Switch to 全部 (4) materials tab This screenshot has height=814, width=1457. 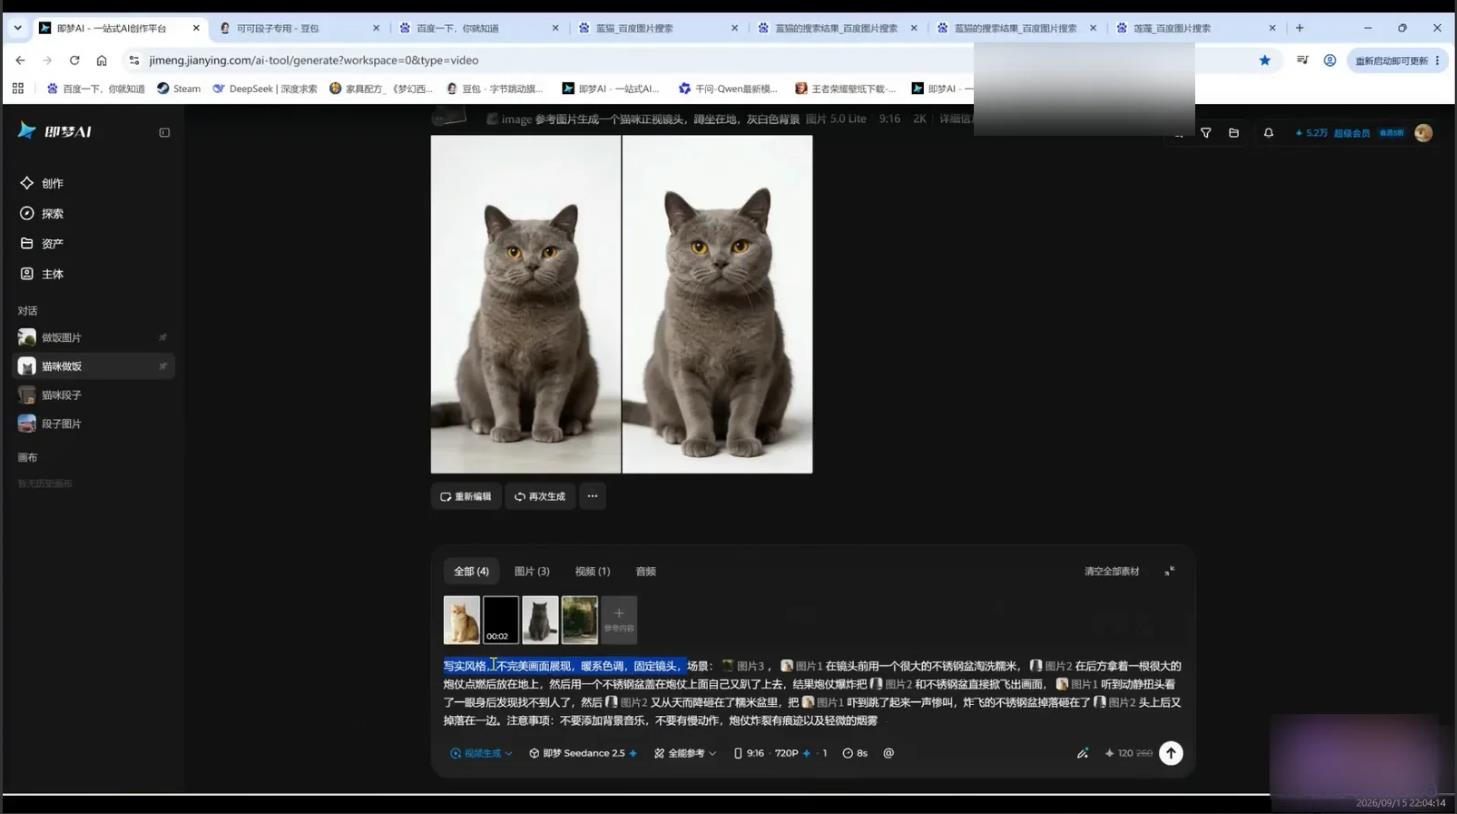(471, 571)
